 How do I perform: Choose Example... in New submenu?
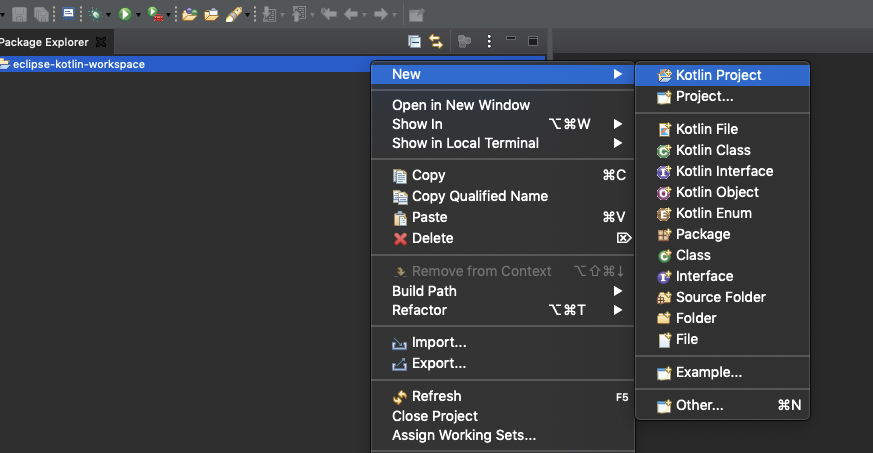point(722,372)
